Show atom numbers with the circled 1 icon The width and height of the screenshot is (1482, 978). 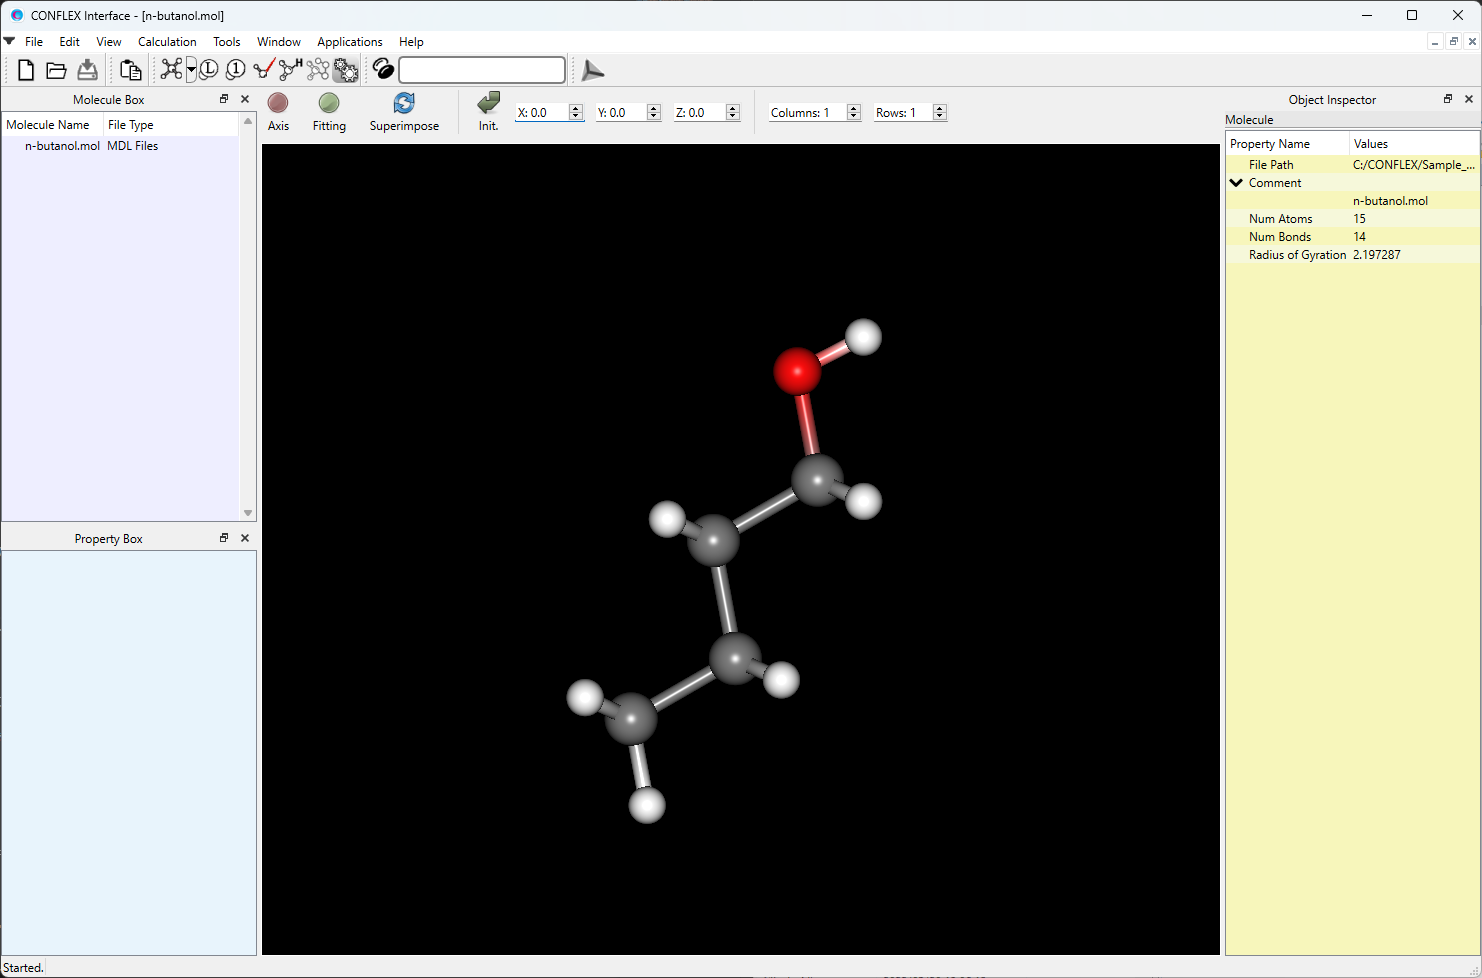[235, 69]
